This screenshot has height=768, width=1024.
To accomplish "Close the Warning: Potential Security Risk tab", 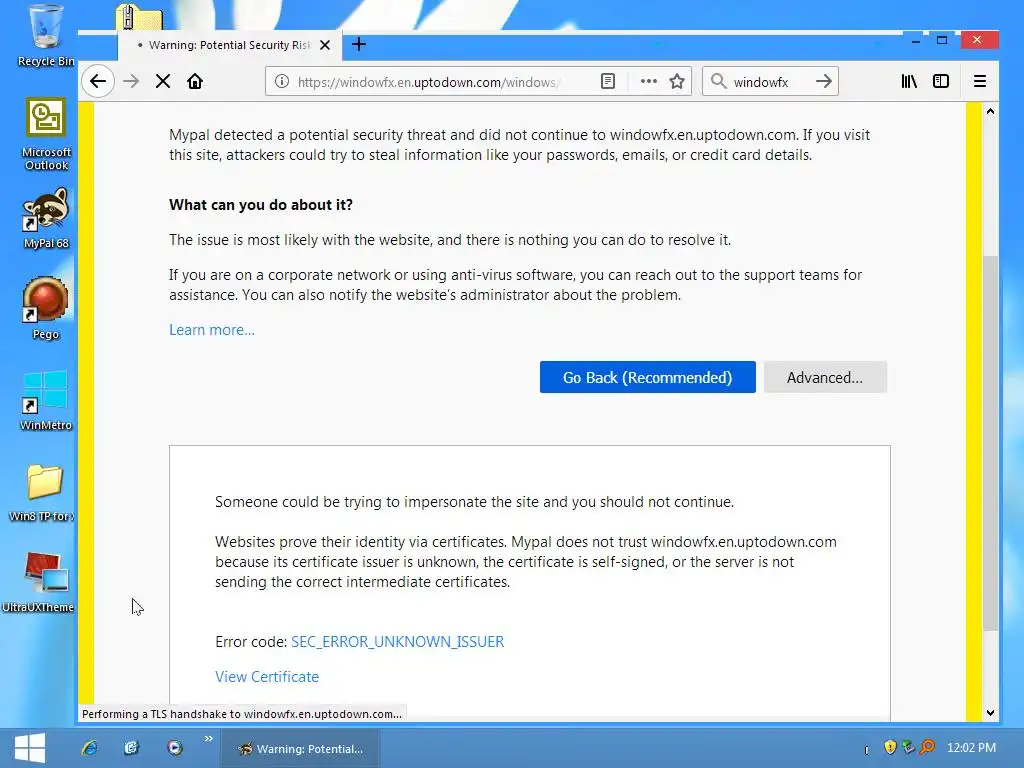I will tap(325, 45).
